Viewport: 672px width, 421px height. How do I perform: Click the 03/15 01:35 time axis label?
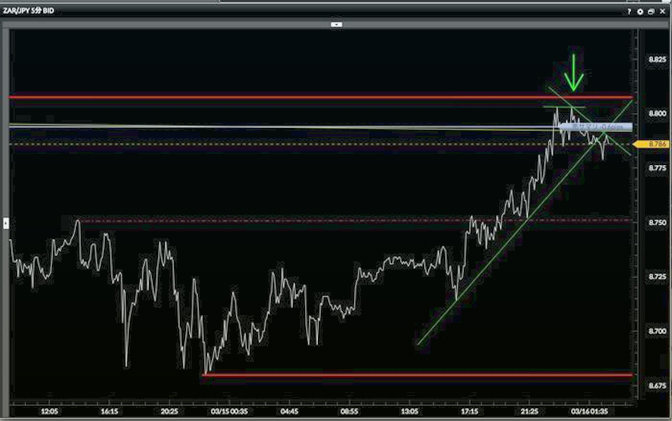coord(228,410)
